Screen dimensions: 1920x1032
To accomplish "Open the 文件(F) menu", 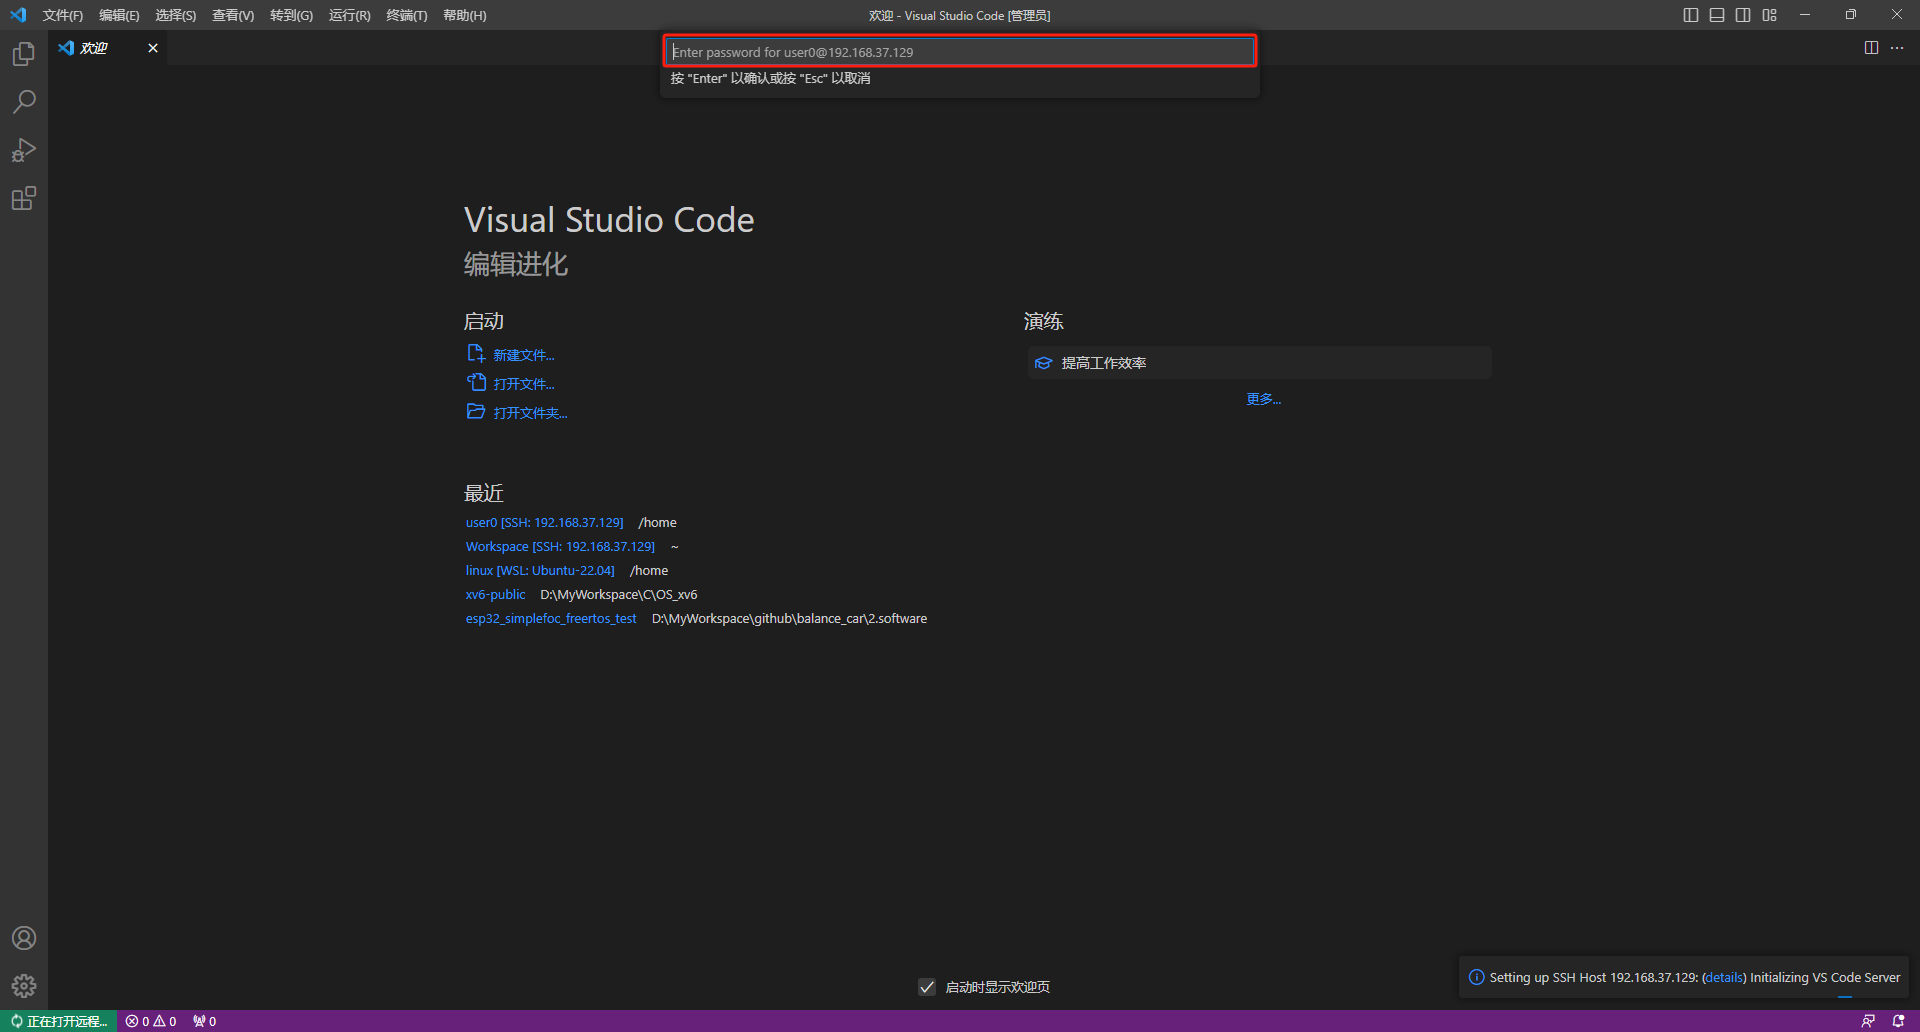I will pos(62,15).
